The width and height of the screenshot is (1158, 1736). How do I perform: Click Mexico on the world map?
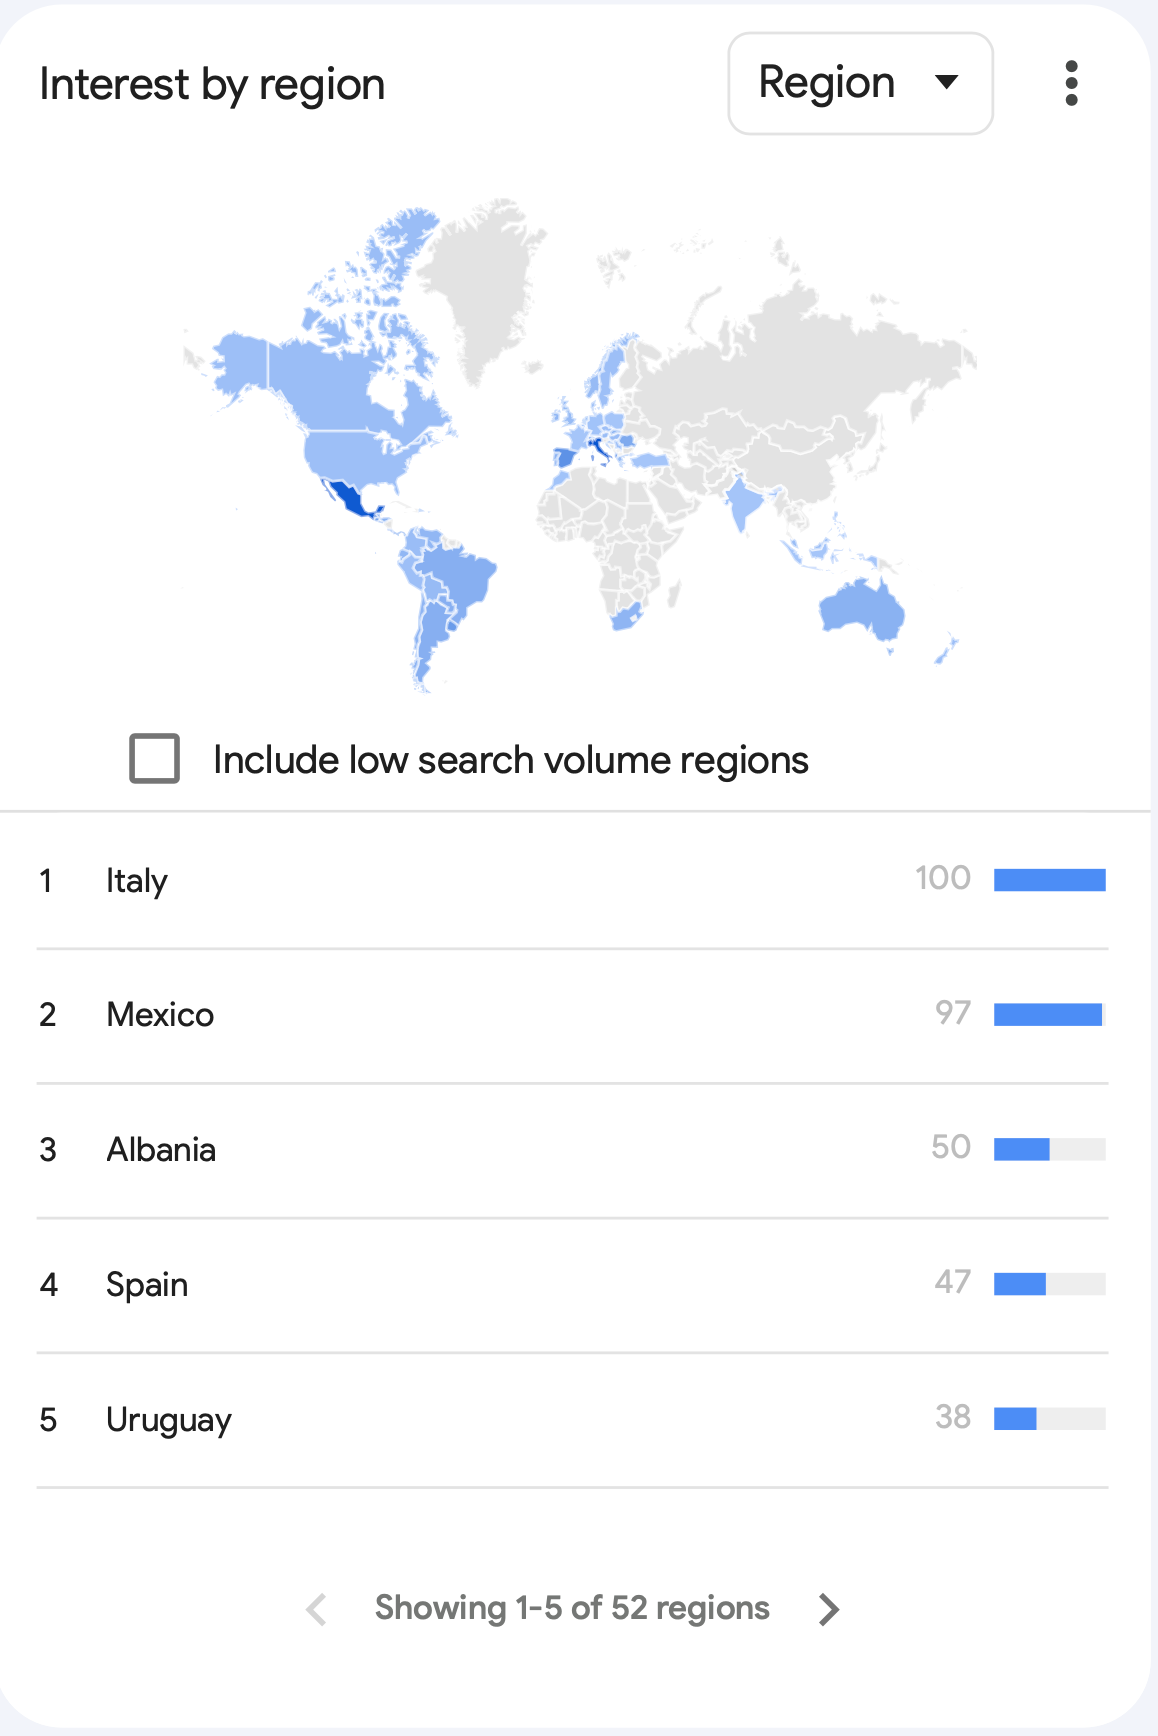(353, 499)
